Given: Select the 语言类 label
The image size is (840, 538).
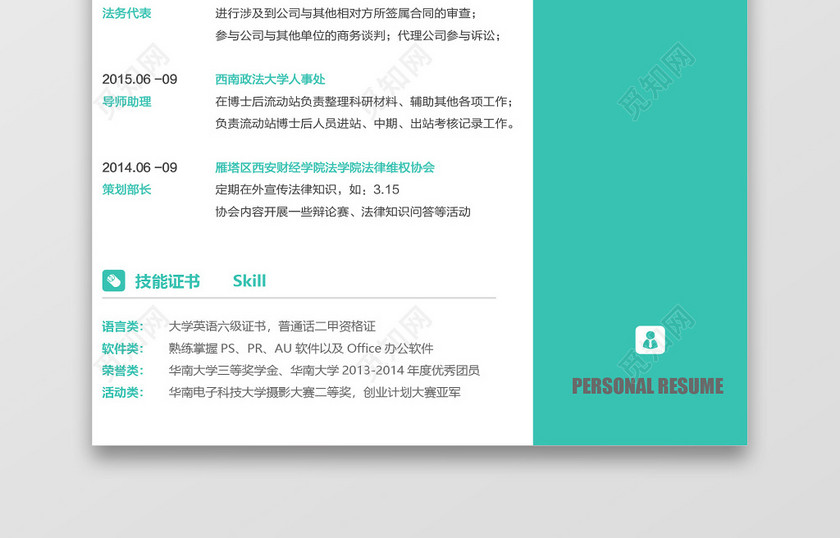Looking at the screenshot, I should 123,326.
